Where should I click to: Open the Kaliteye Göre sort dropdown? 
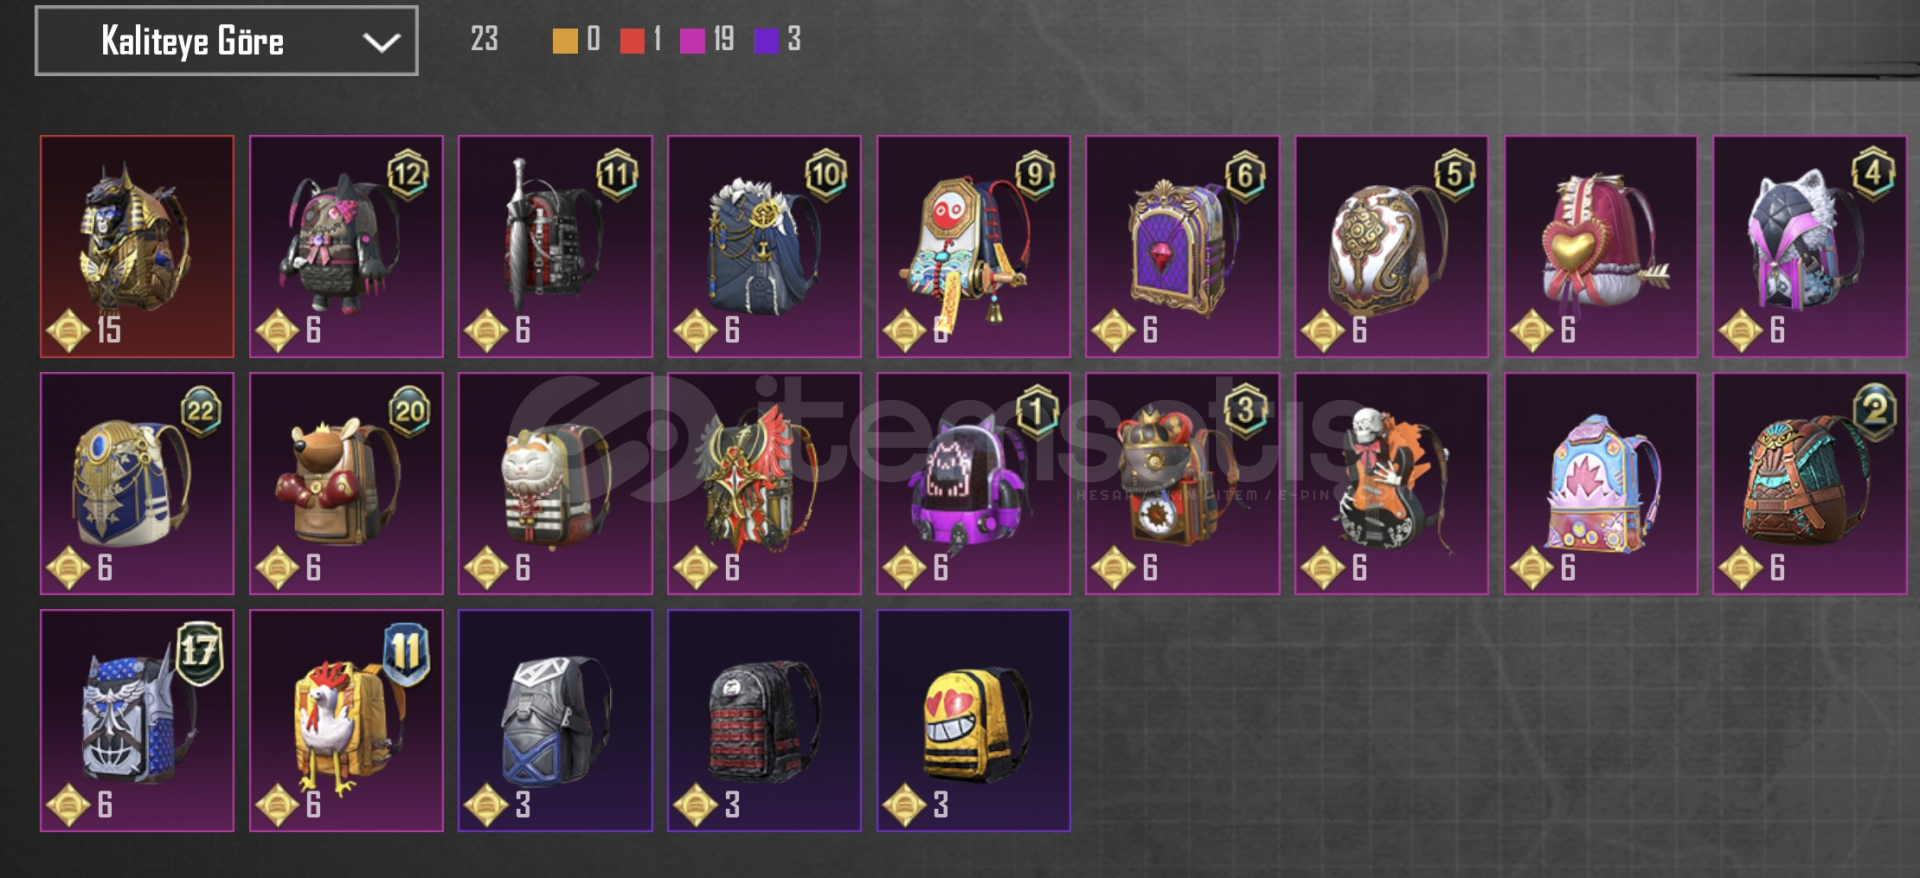226,41
